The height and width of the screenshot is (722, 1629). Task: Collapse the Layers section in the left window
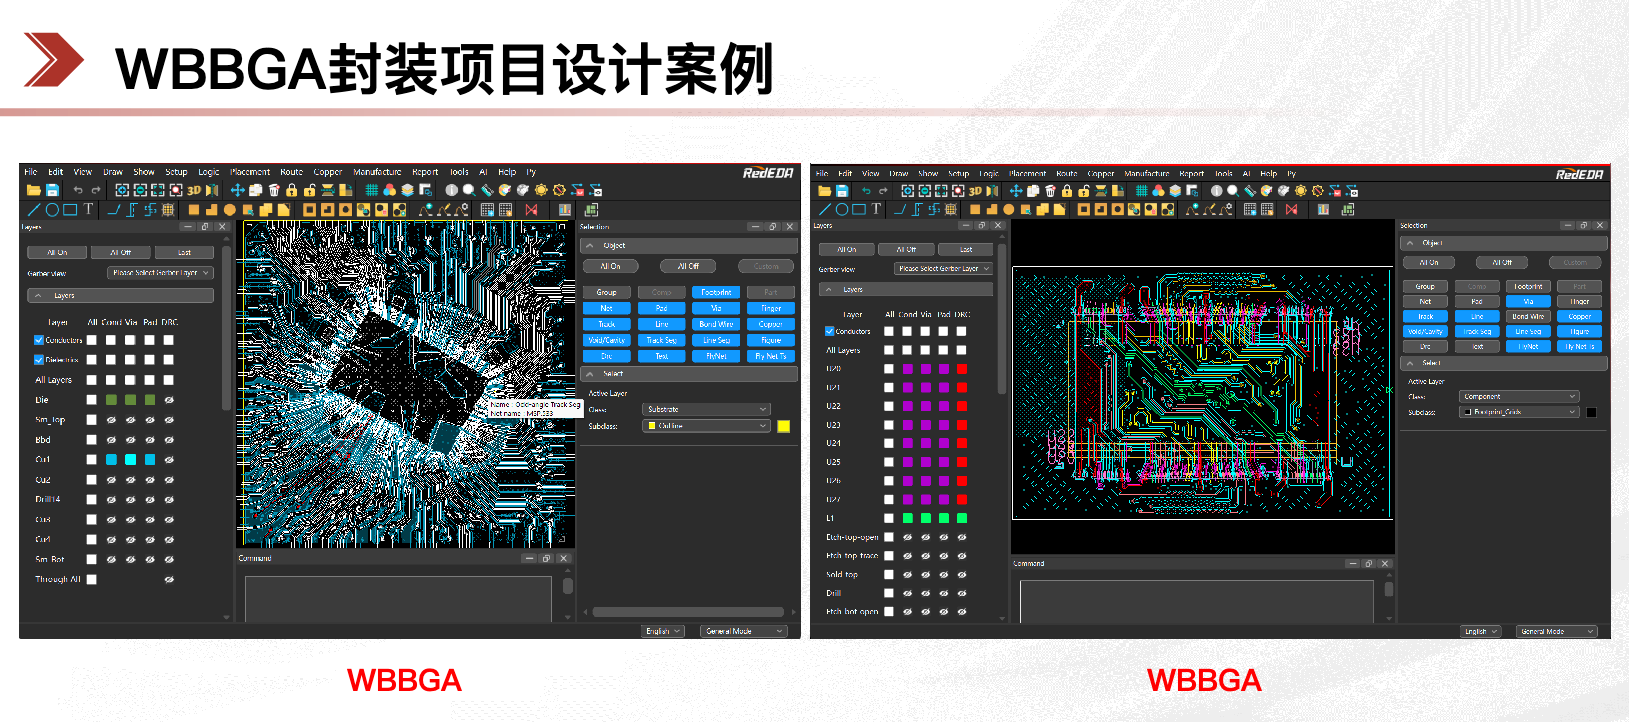click(x=120, y=296)
